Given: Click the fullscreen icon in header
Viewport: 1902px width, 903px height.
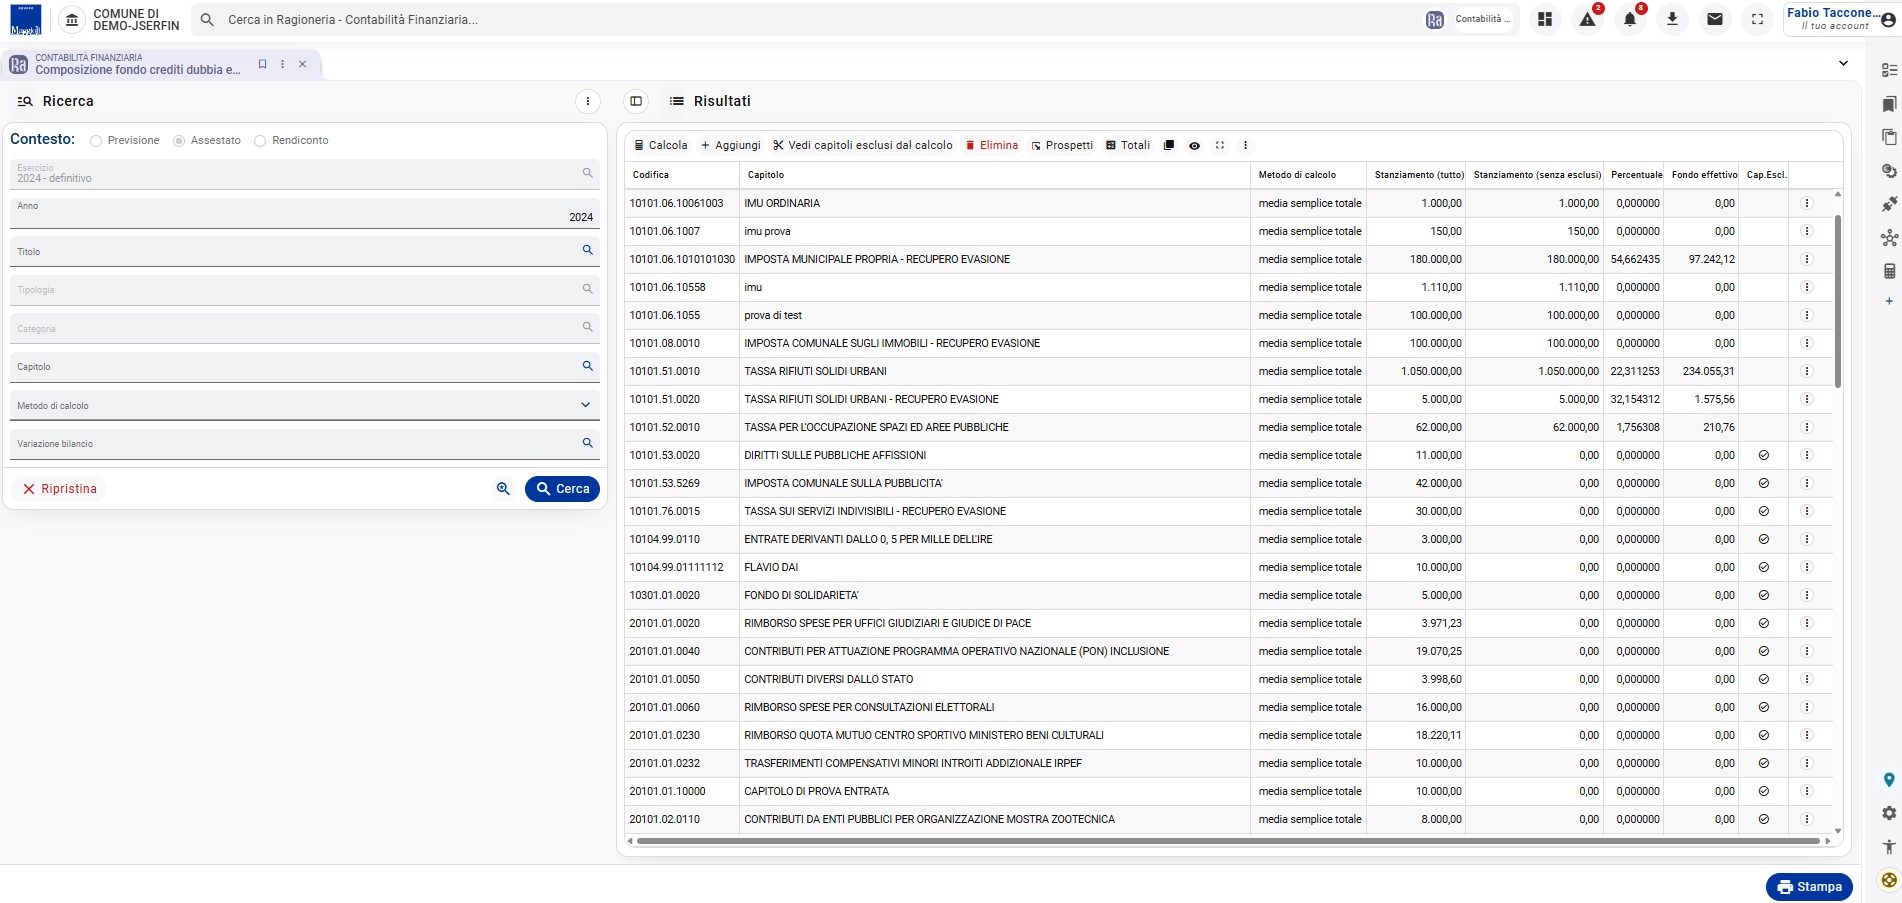Looking at the screenshot, I should [x=1757, y=19].
